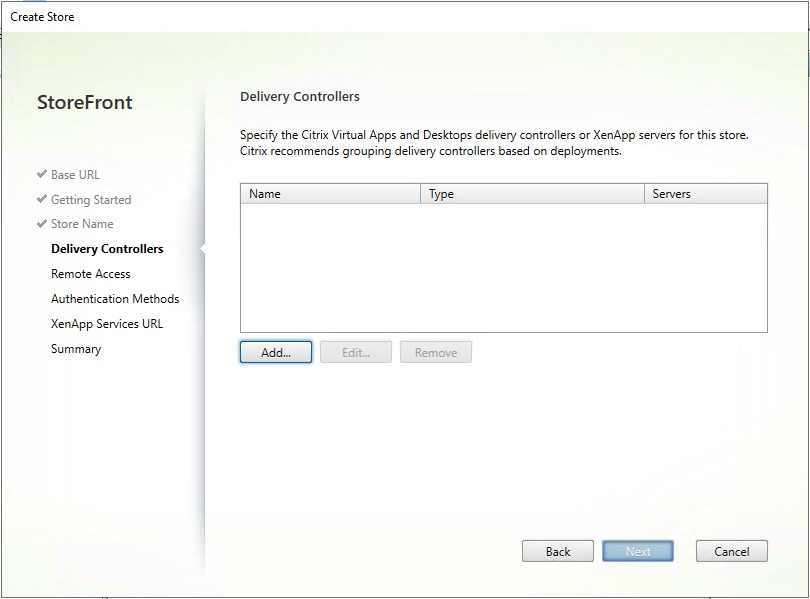Image resolution: width=810 pixels, height=599 pixels.
Task: Click the completed checkmark beside Base URL
Action: 43,174
